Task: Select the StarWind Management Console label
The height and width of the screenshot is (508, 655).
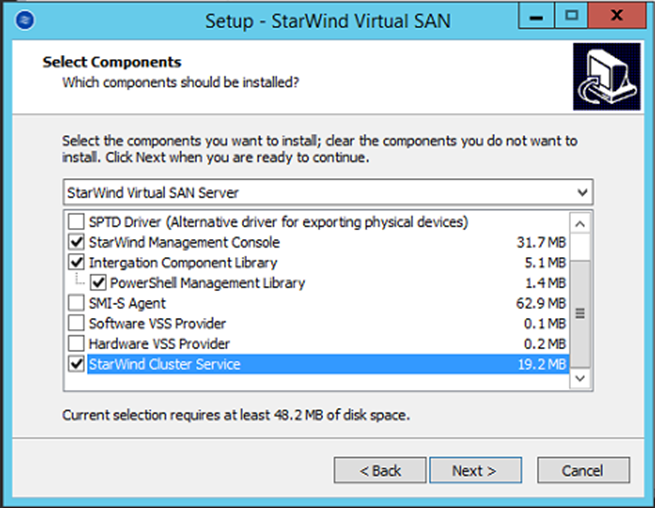Action: pos(184,242)
